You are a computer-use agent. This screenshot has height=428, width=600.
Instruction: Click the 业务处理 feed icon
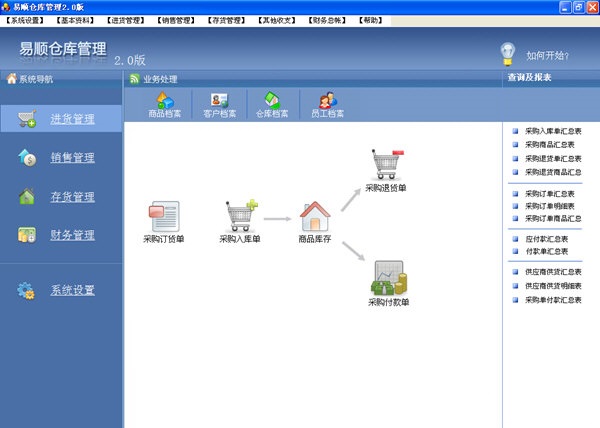134,79
